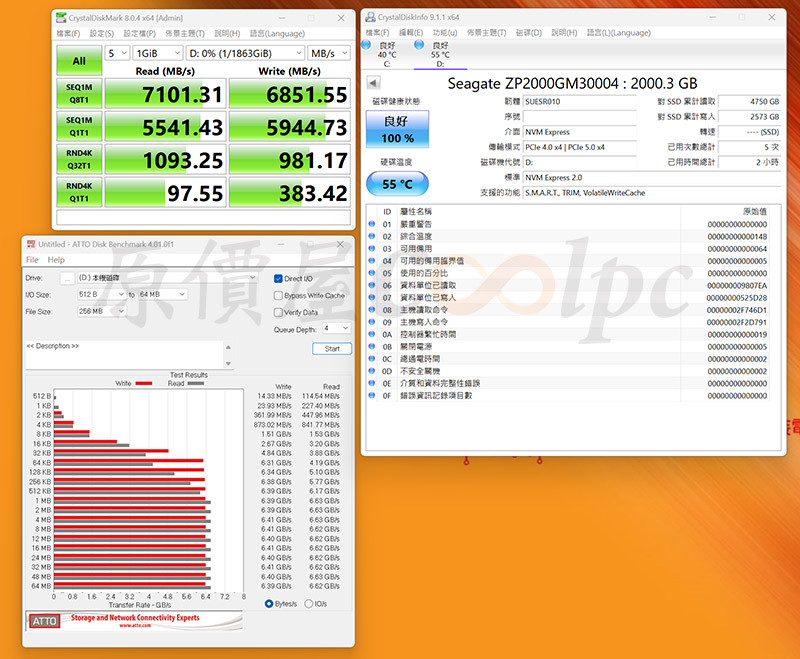Select the Bytes/s radio button
Screen dimensions: 800x659
coord(269,603)
